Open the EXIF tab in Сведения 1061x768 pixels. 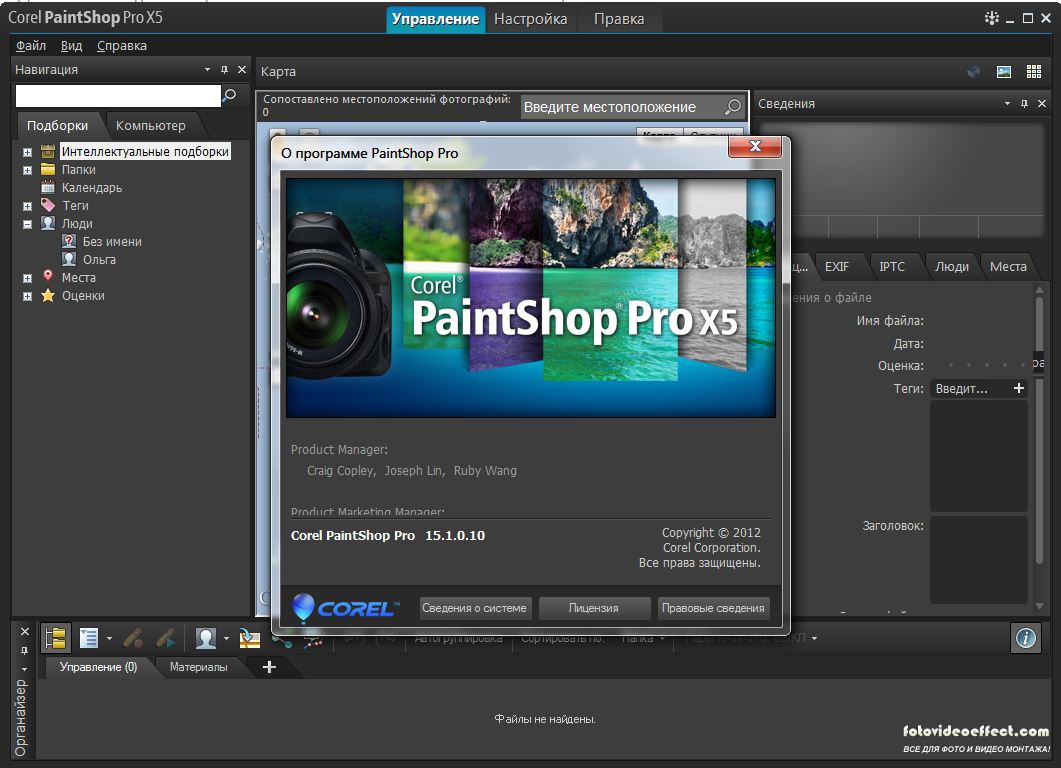tap(837, 267)
